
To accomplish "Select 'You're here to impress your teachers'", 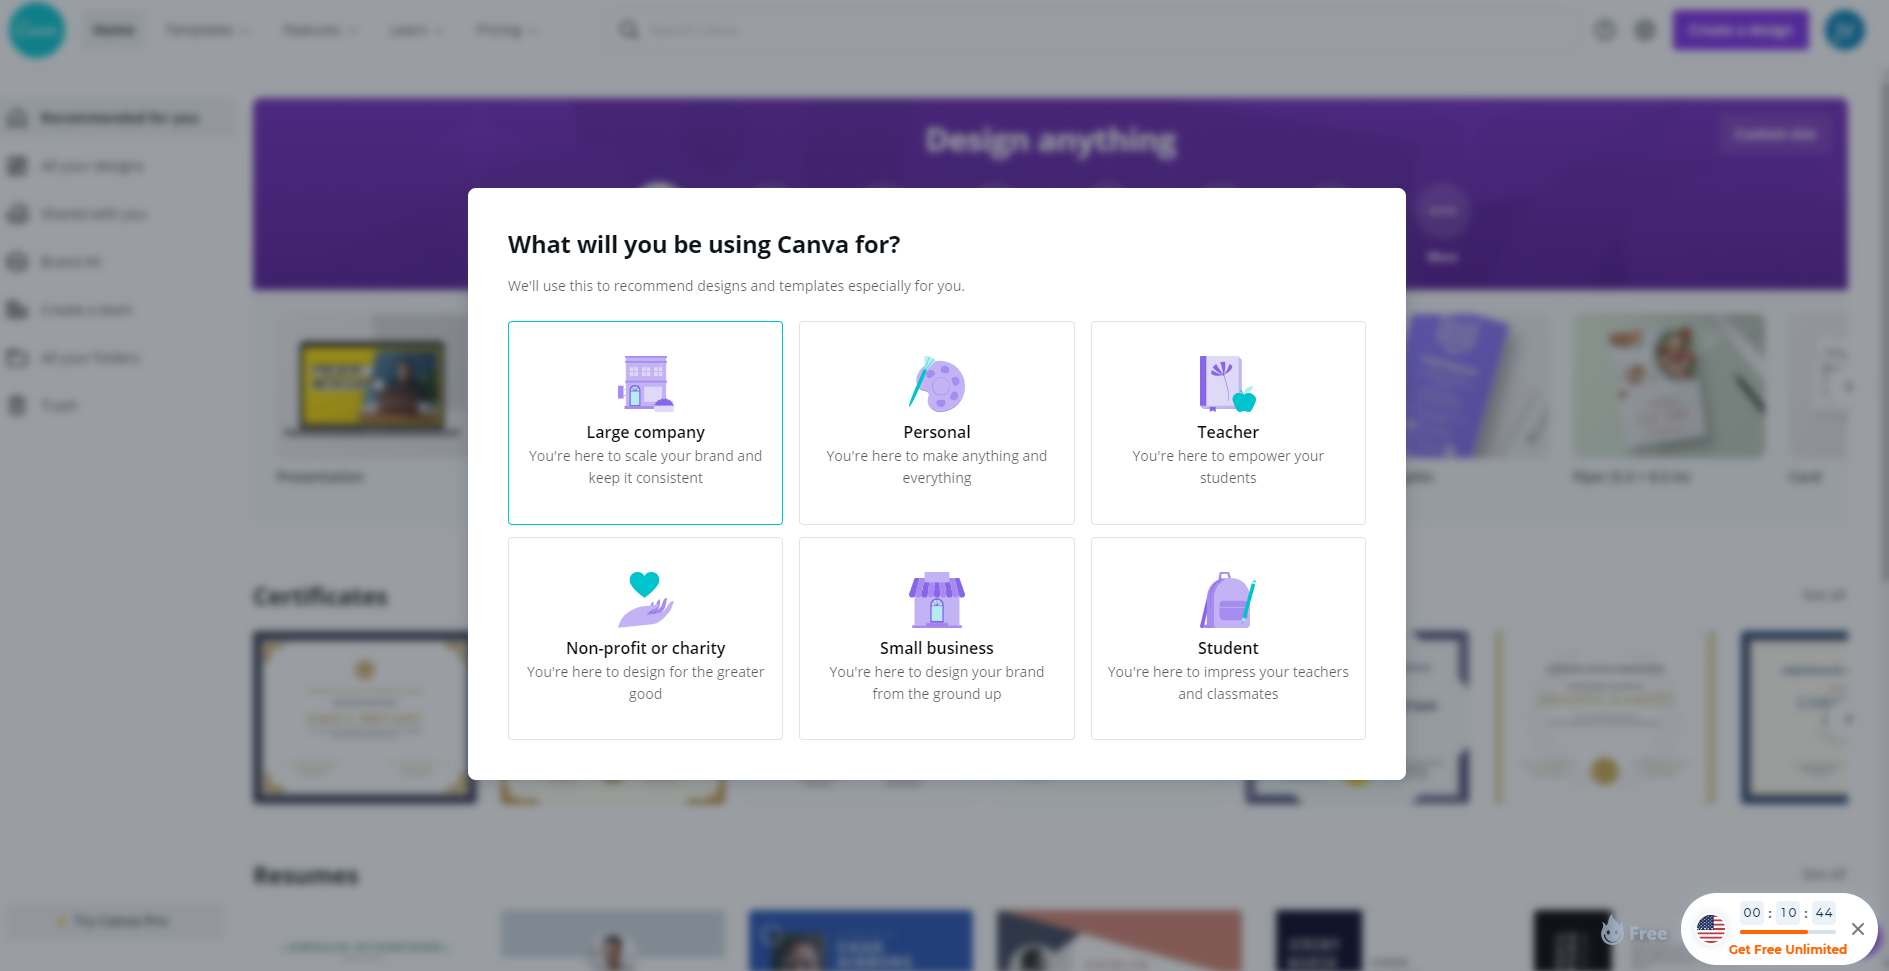I will (1228, 672).
